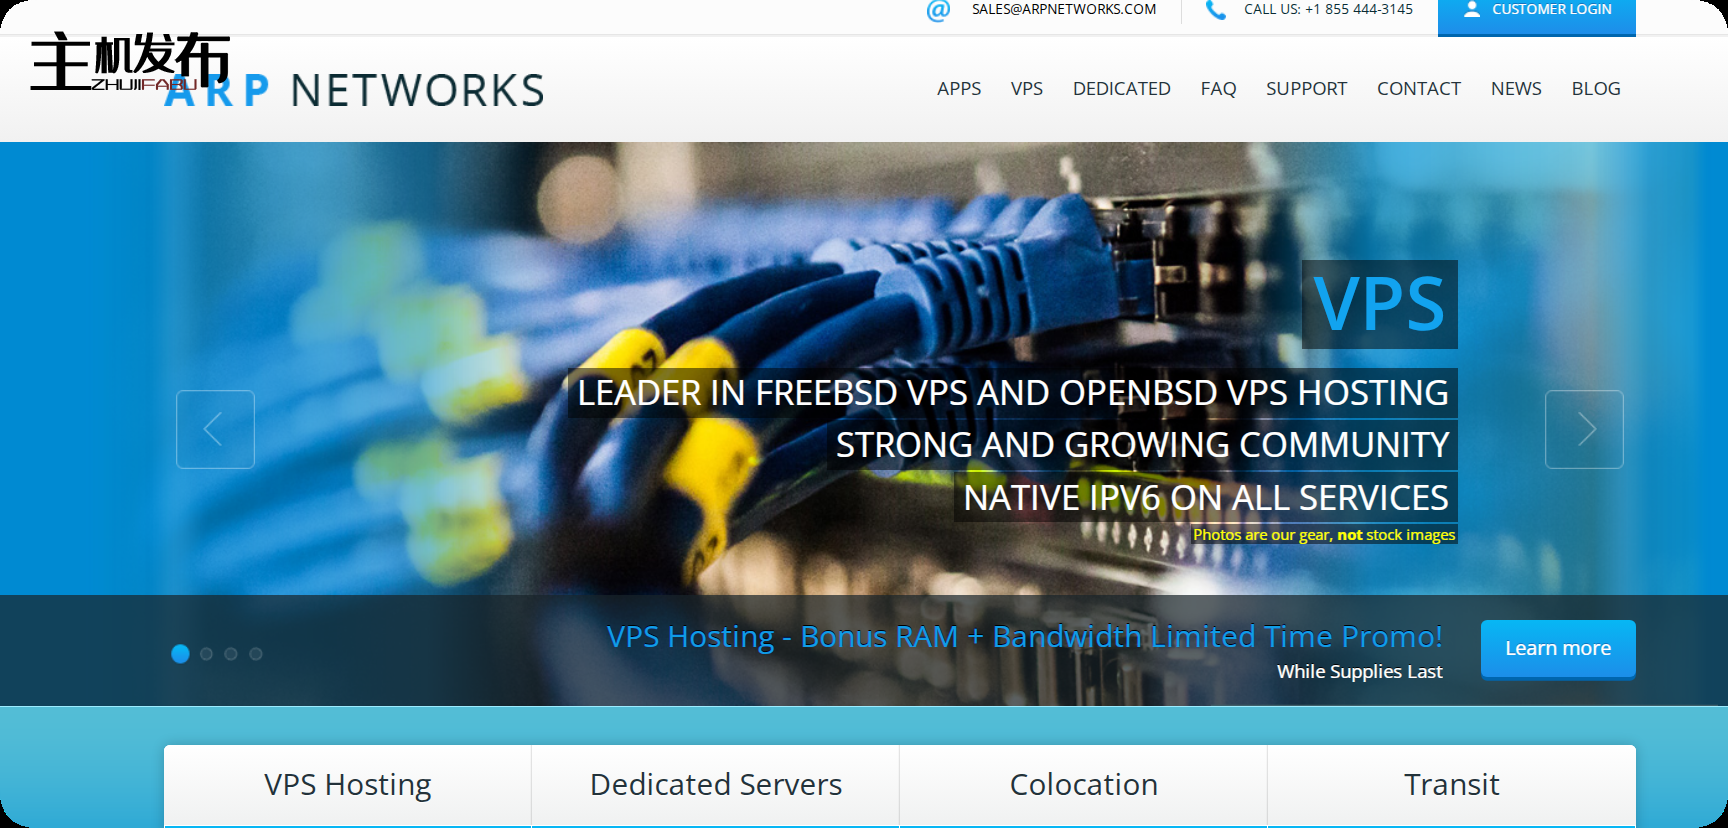Select the first carousel dot indicator
1728x828 pixels.
[x=180, y=654]
